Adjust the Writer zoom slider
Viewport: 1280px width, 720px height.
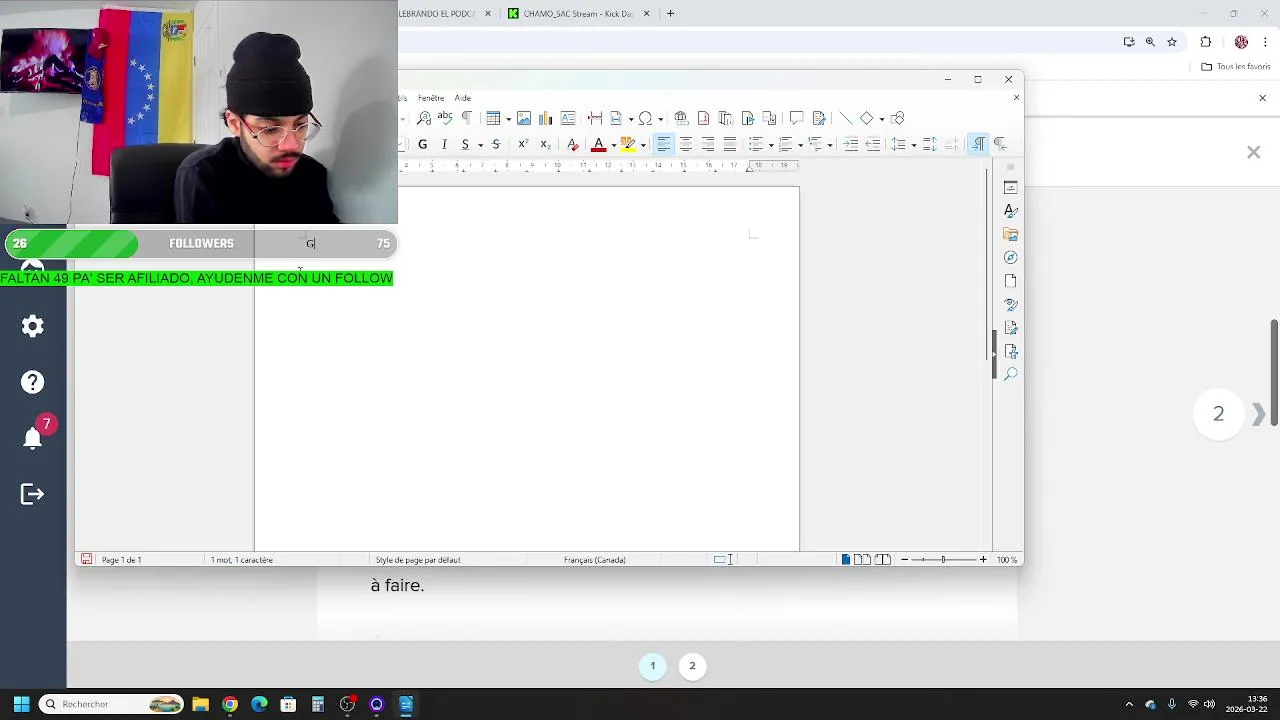coord(943,560)
